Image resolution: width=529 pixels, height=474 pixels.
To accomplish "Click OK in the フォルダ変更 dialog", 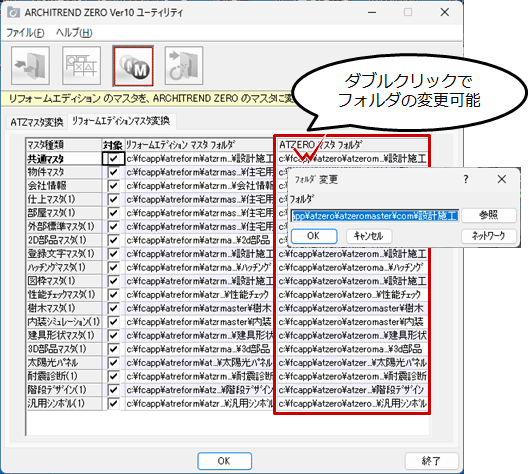I will (x=314, y=236).
